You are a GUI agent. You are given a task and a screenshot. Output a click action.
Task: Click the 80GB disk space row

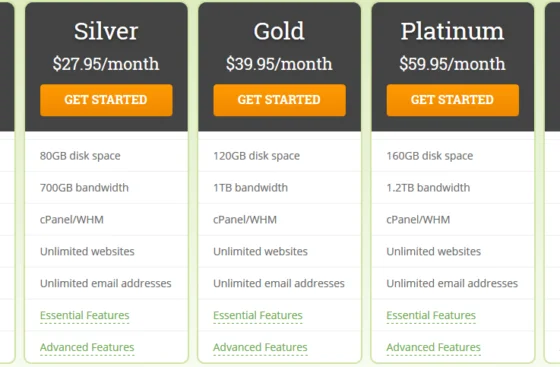[x=106, y=156]
